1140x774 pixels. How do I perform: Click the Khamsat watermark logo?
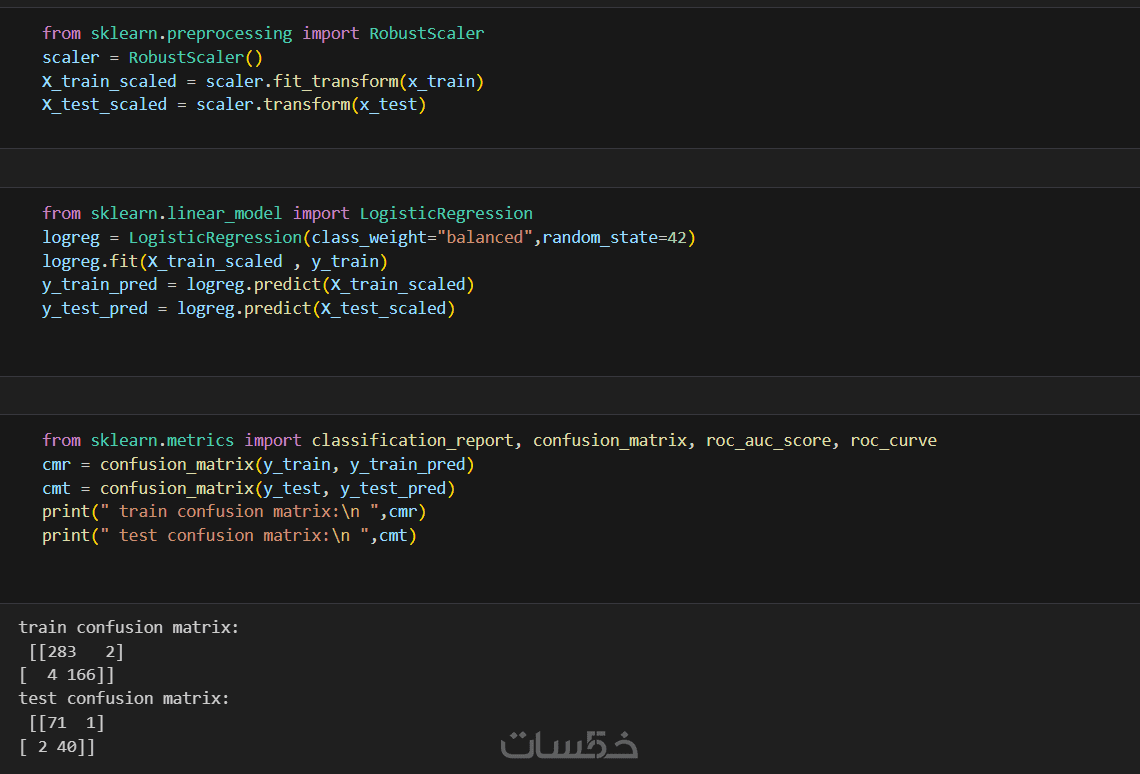tap(568, 744)
